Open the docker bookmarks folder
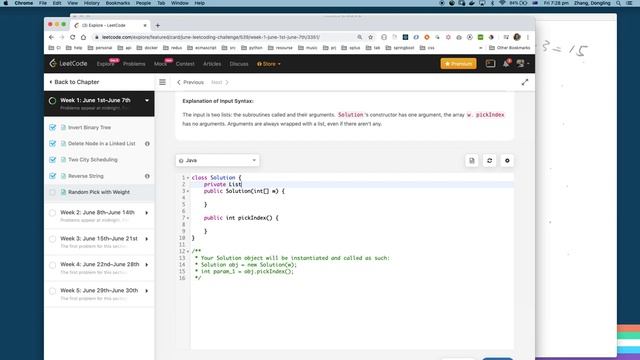The height and width of the screenshot is (360, 640). coord(147,48)
